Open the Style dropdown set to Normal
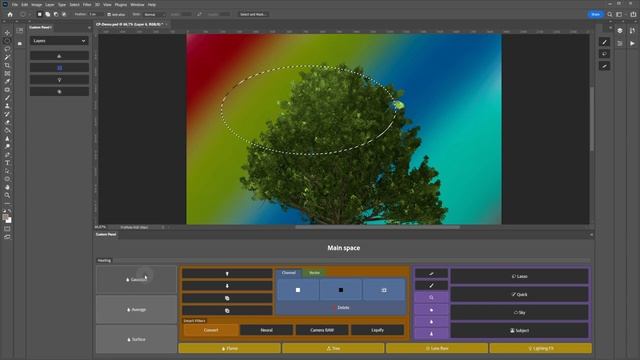This screenshot has width=640, height=360. click(154, 14)
